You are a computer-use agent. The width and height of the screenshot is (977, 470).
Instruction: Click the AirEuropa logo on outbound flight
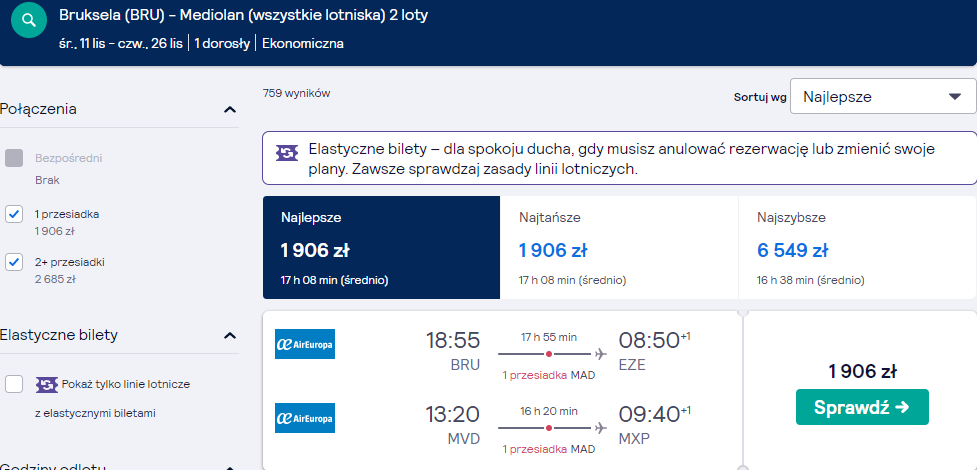pos(305,344)
